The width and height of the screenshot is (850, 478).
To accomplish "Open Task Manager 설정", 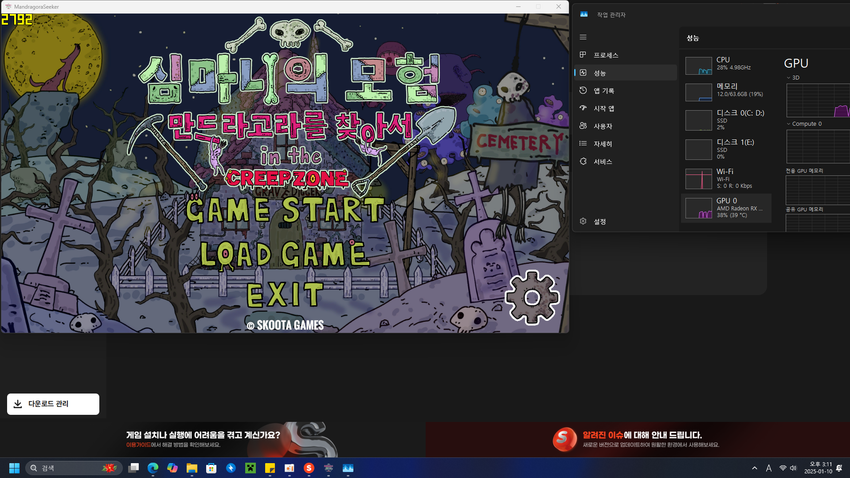I will (x=626, y=222).
